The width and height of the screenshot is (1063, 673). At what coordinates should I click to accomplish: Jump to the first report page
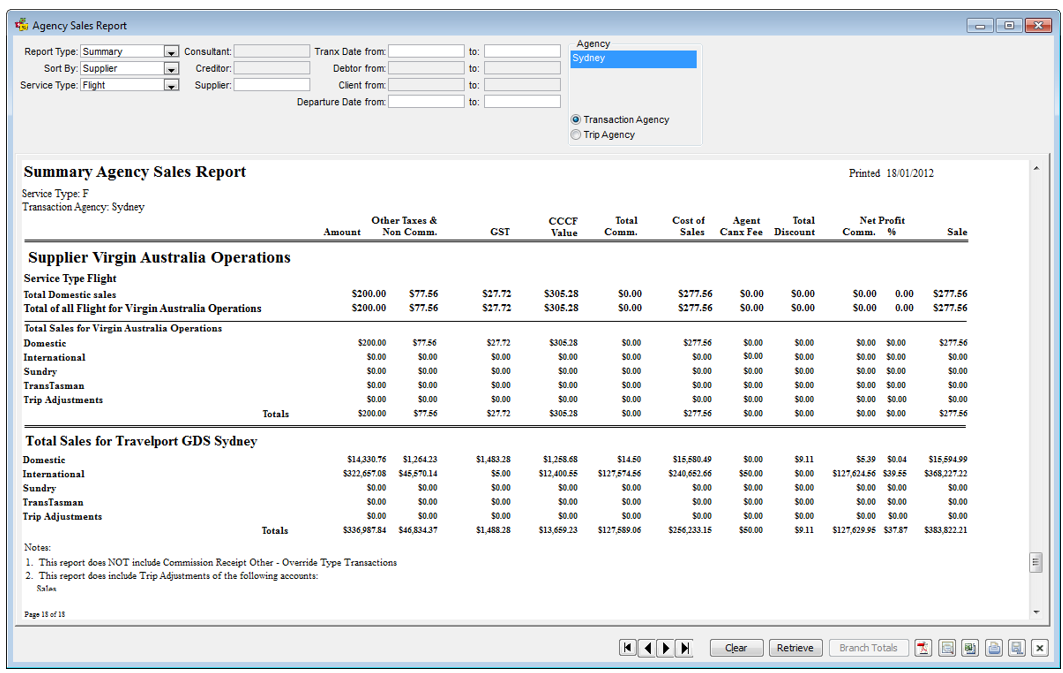628,647
